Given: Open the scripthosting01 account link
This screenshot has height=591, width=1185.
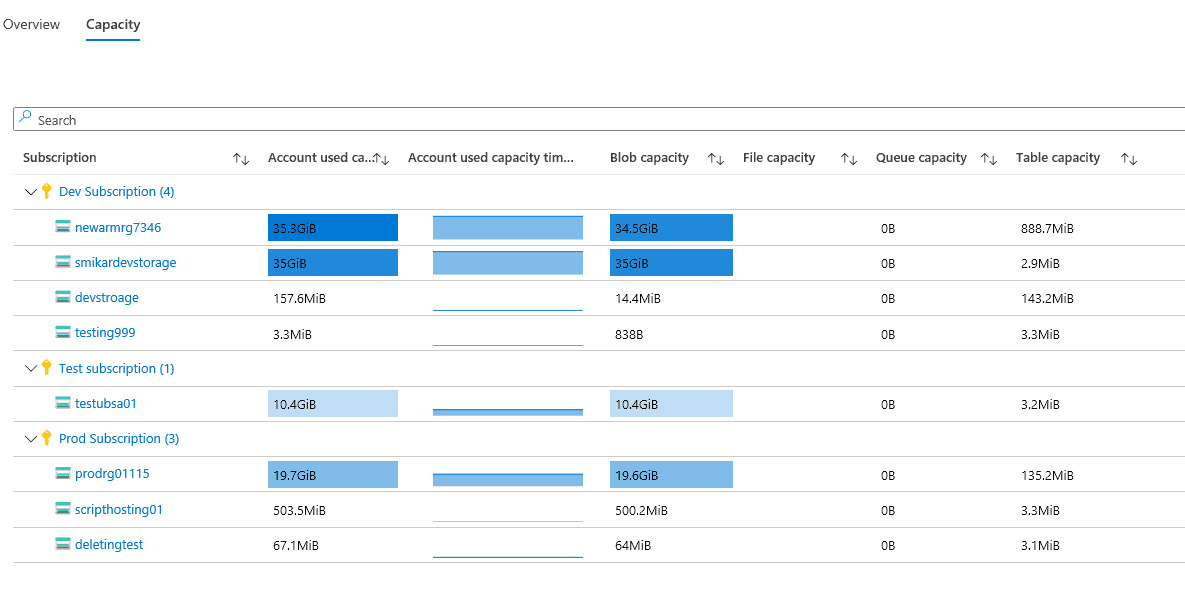Looking at the screenshot, I should tap(118, 509).
